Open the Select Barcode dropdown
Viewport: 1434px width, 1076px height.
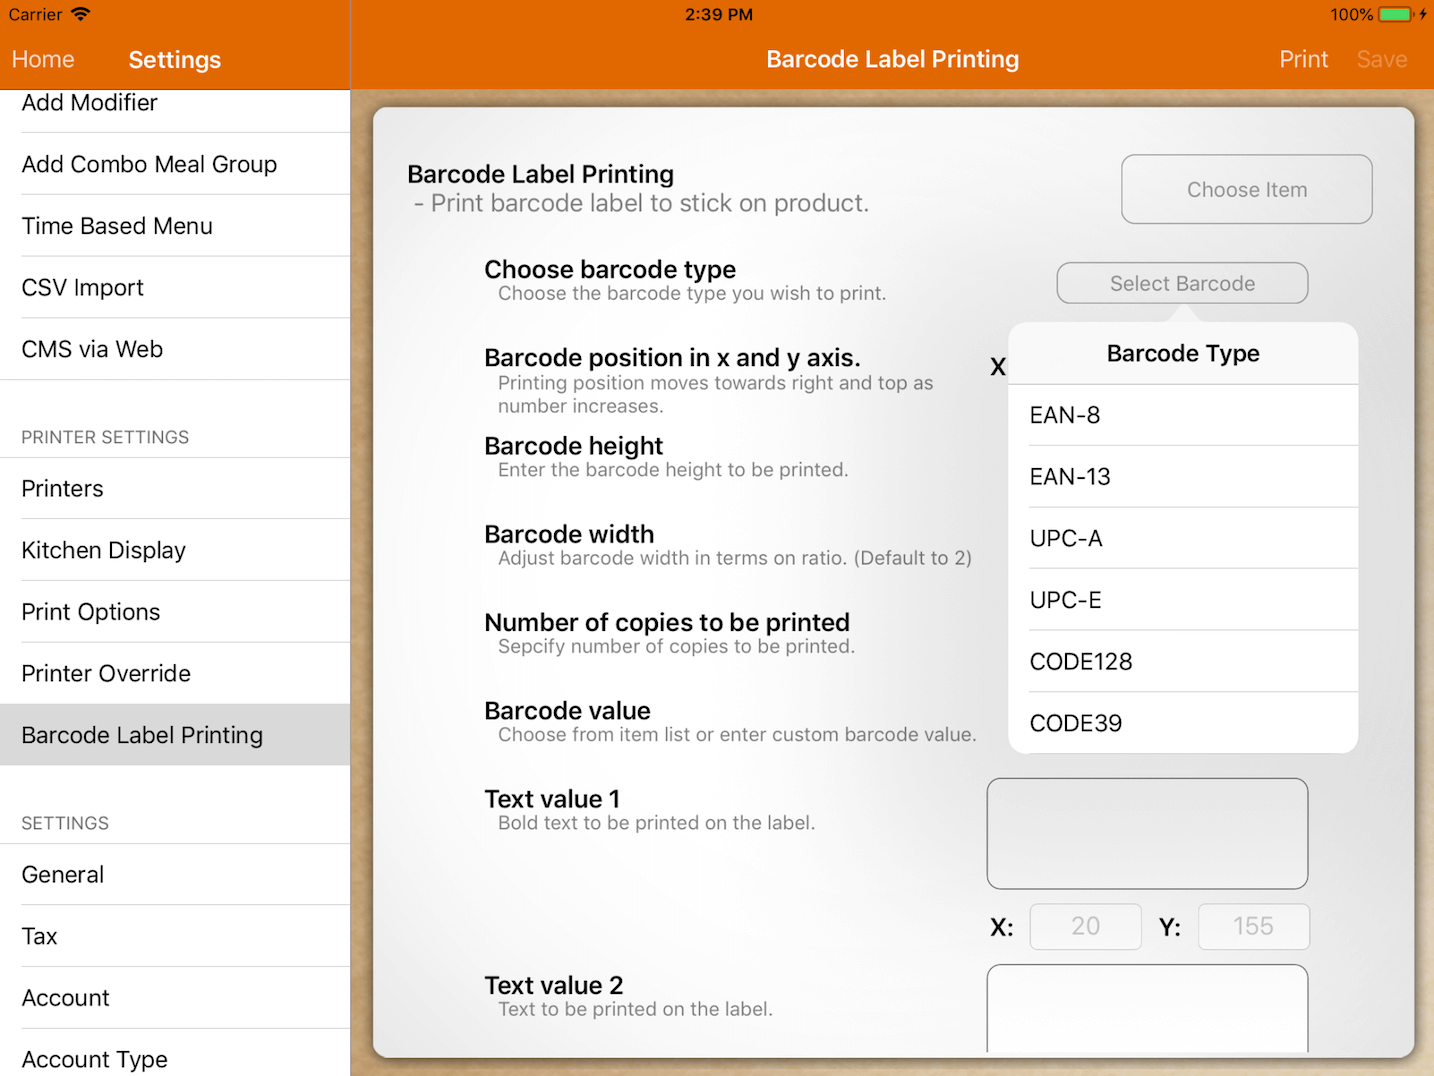tap(1182, 283)
